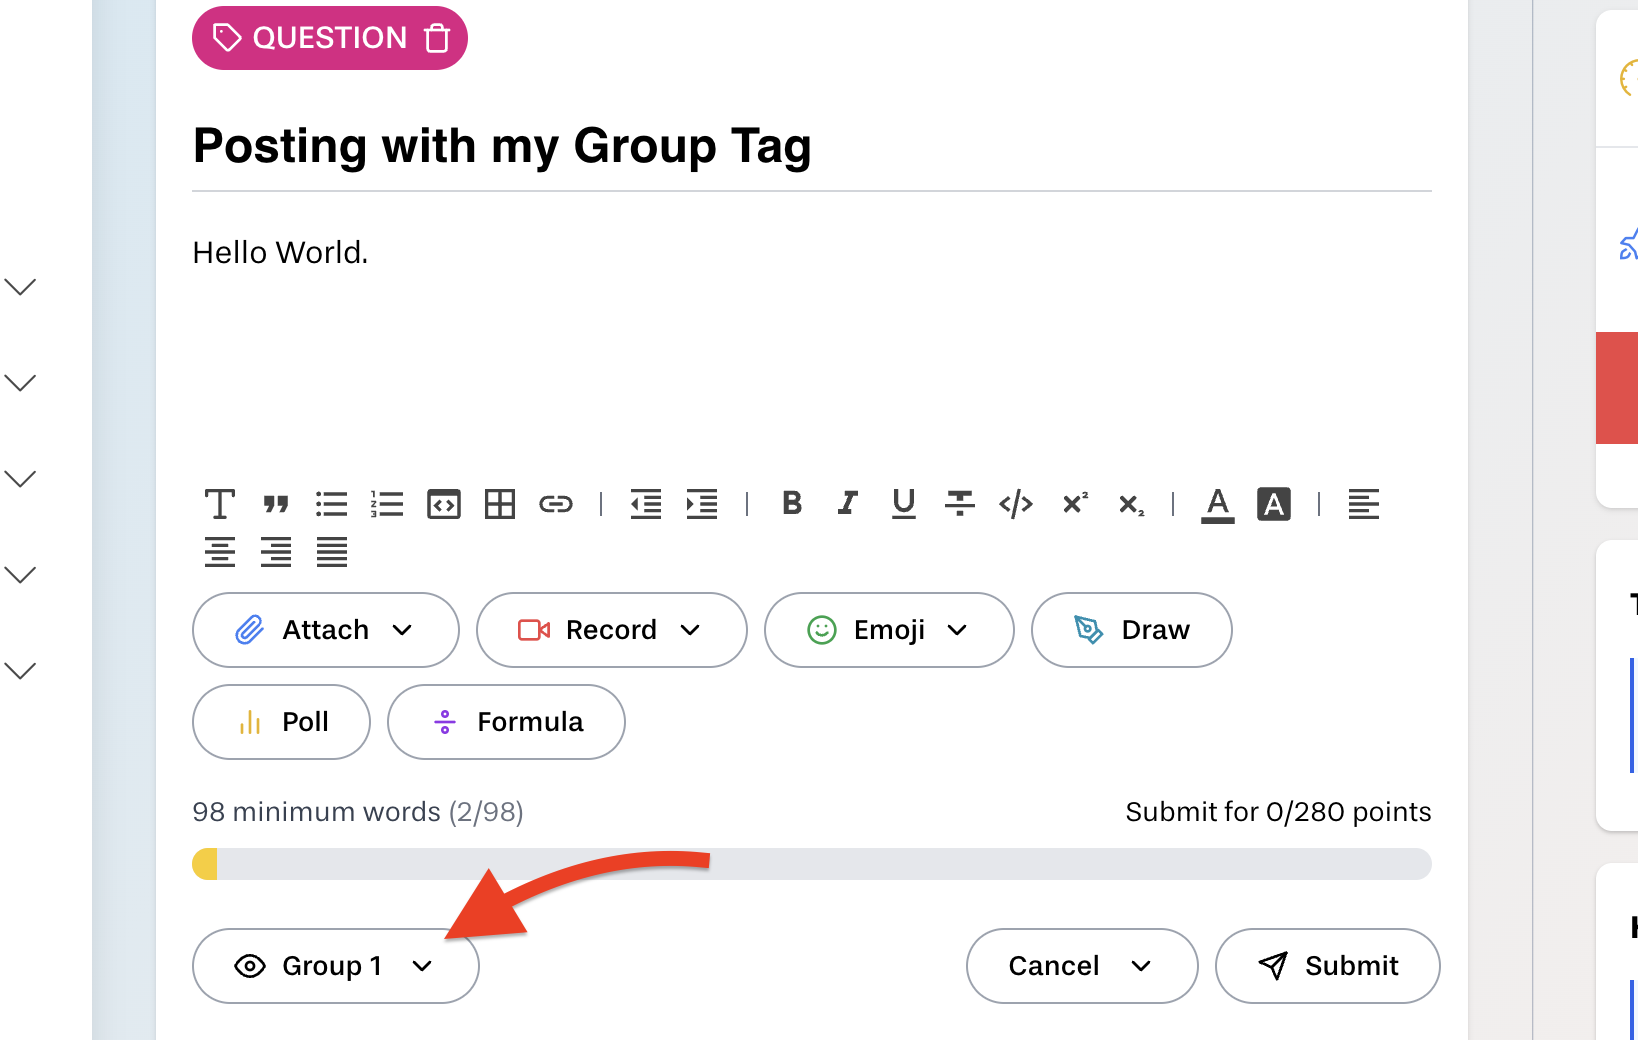Click into the post body text area

[x=810, y=340]
